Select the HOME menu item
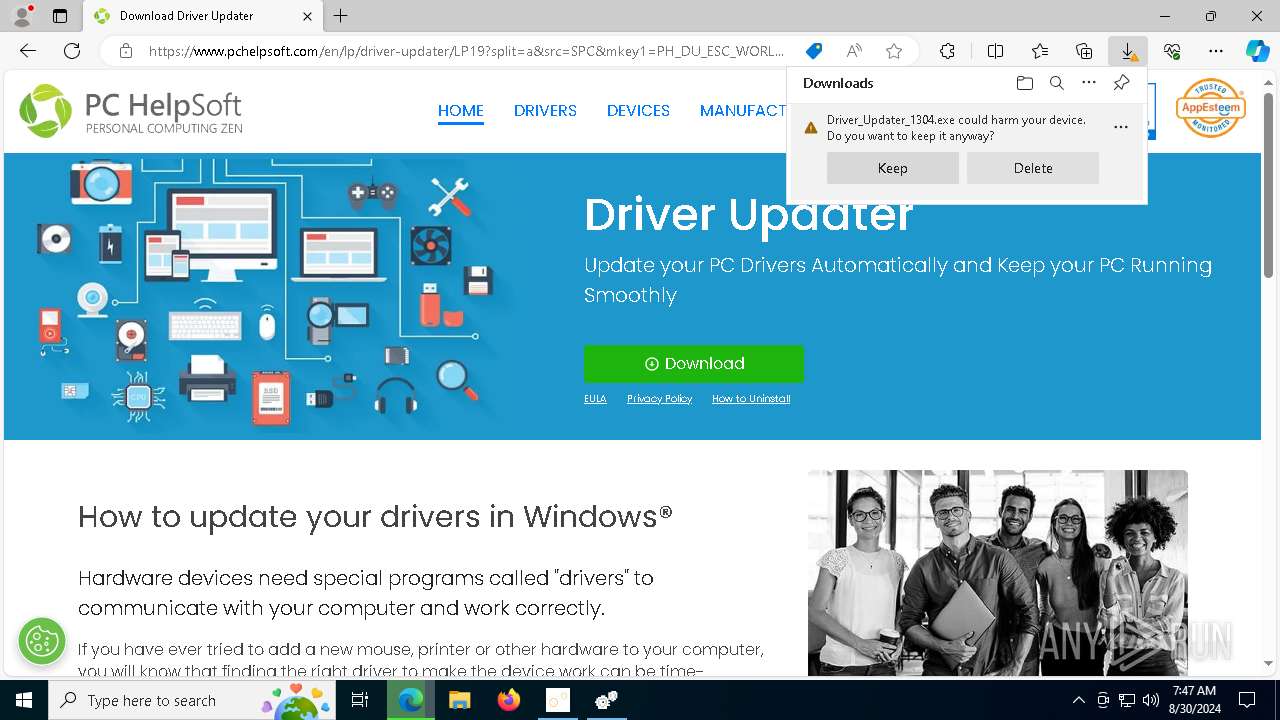1280x720 pixels. point(461,111)
